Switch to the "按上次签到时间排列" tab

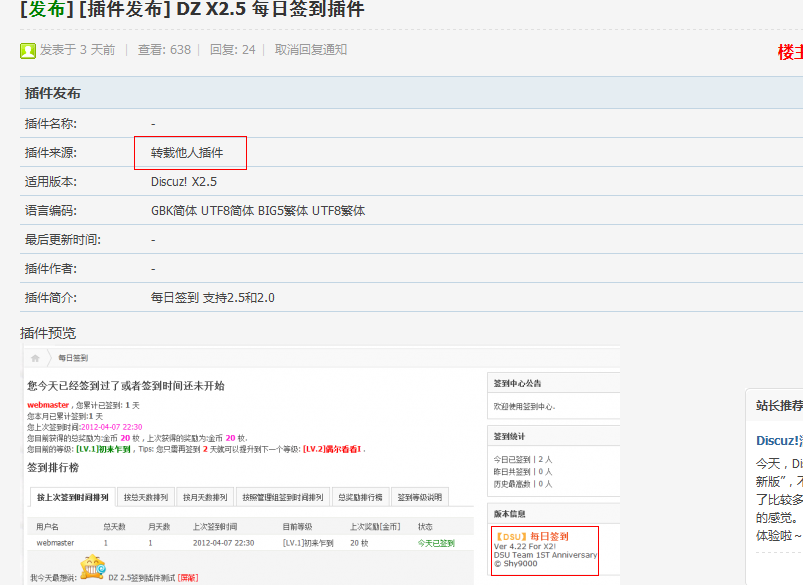(x=73, y=497)
